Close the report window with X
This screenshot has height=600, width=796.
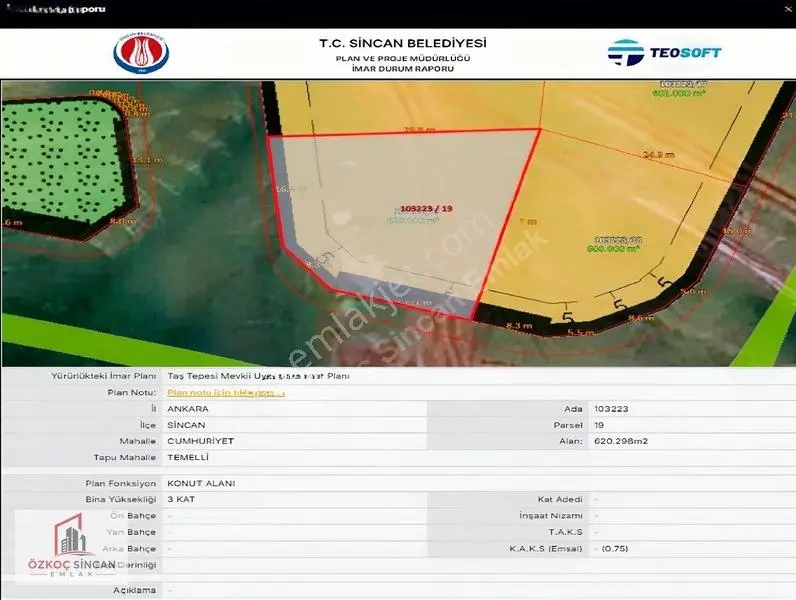coord(788,9)
